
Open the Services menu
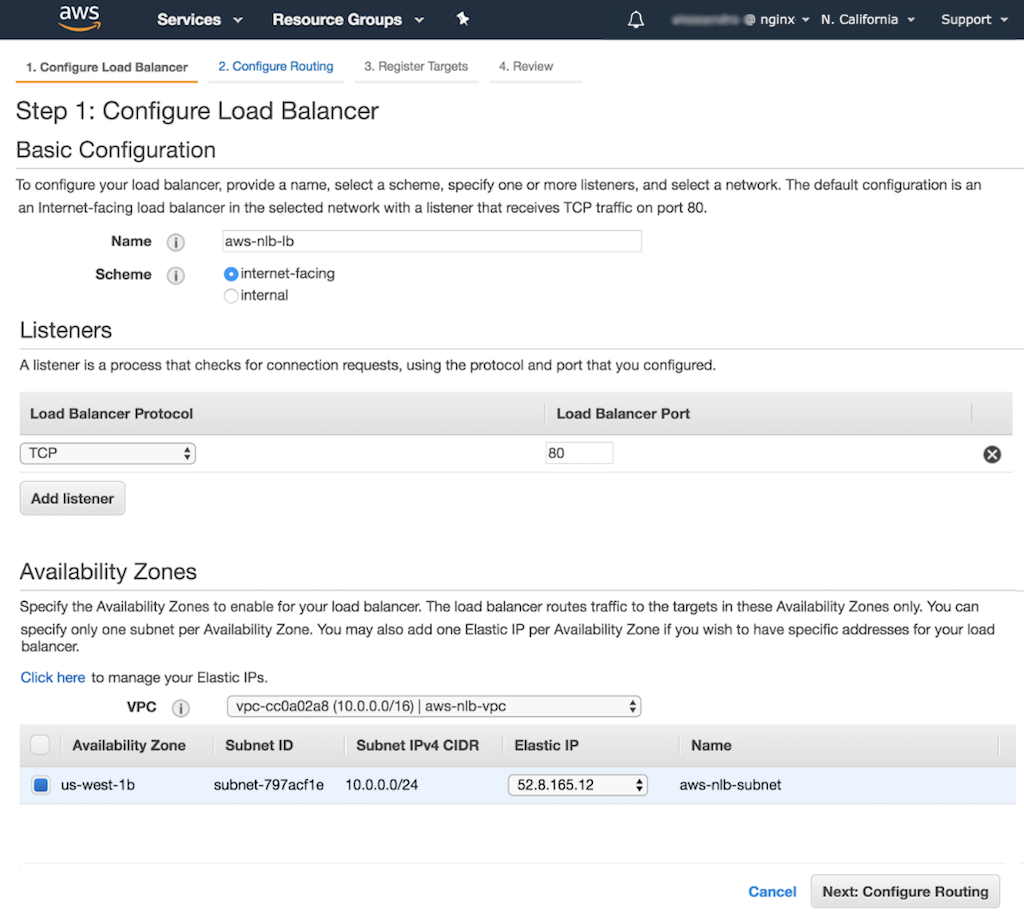199,20
